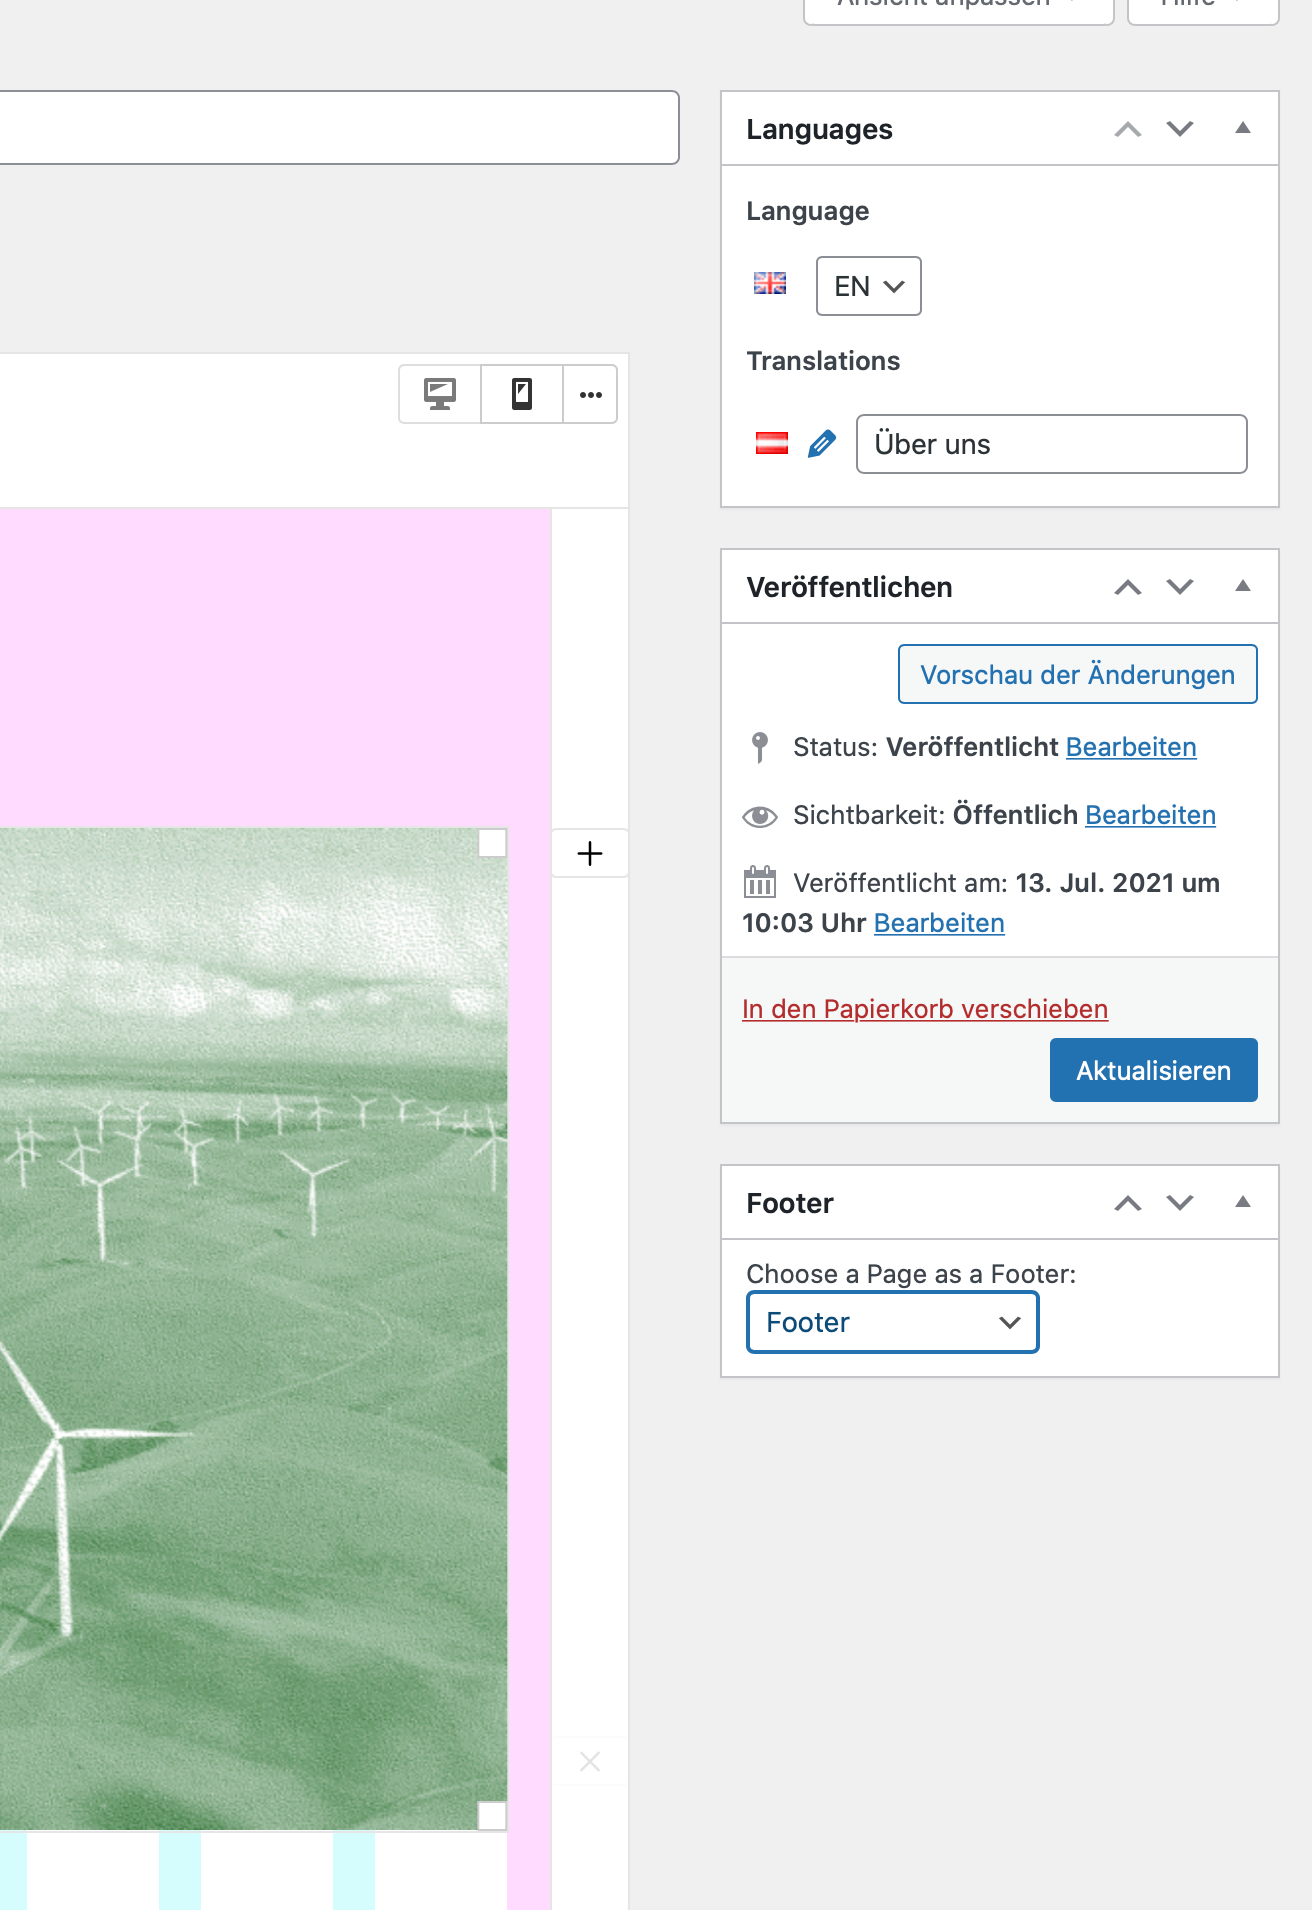Click the faint X icon beside image
The height and width of the screenshot is (1910, 1312).
pos(590,1761)
